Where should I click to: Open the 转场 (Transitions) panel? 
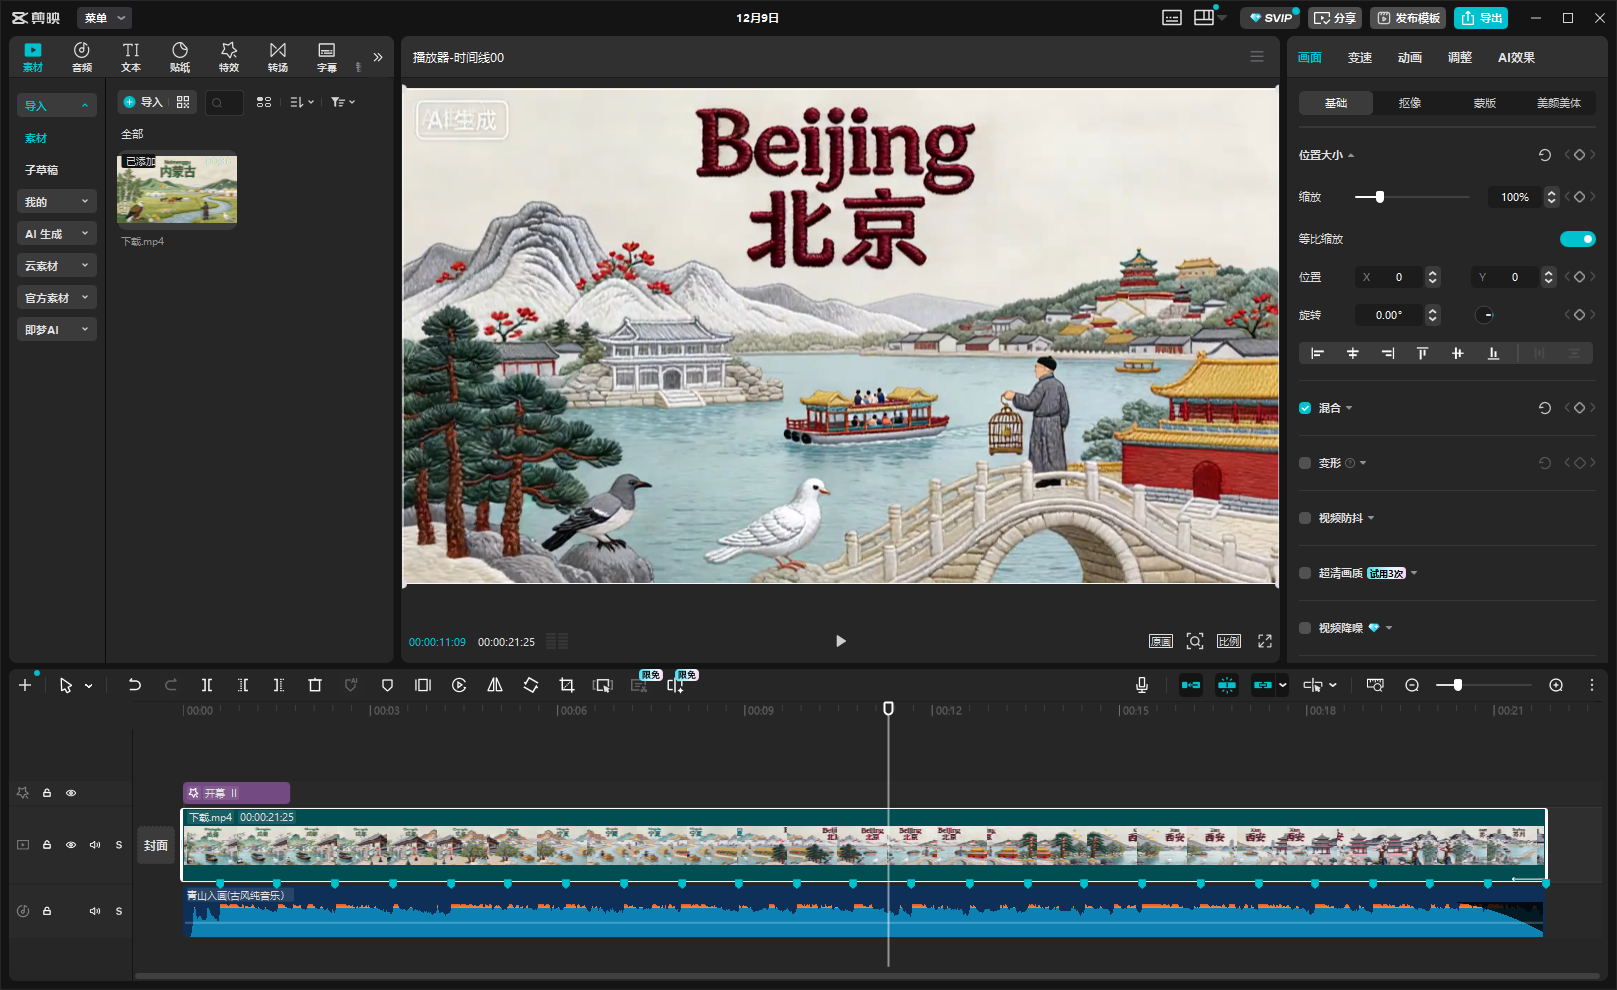278,57
